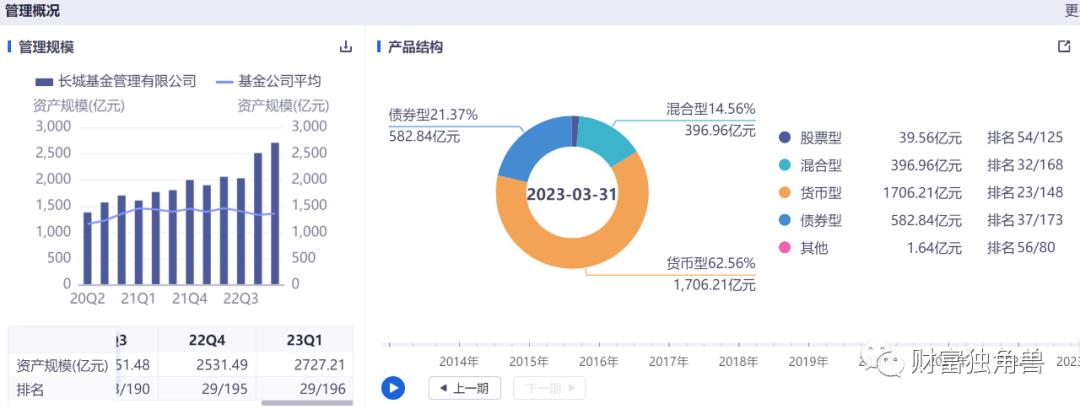1080x409 pixels.
Task: Click the 货币型62.56% chart label
Action: coord(711,264)
